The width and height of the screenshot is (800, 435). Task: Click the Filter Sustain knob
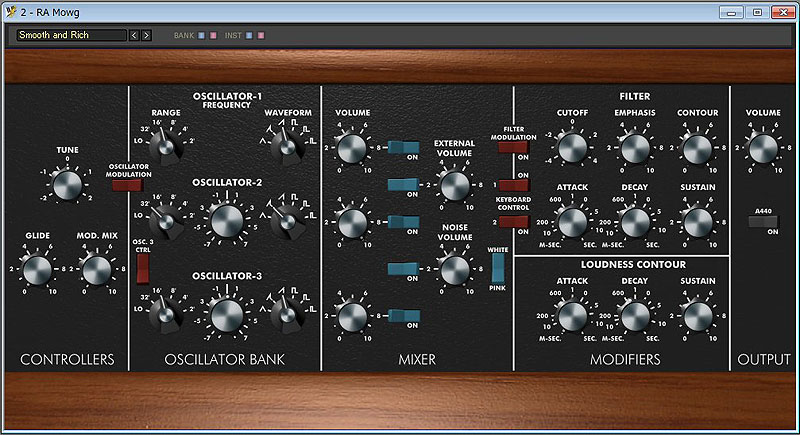click(x=697, y=223)
